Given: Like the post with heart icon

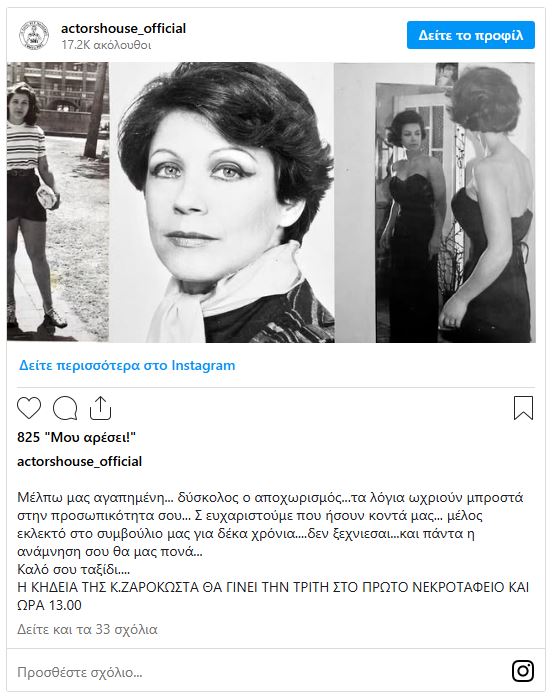Looking at the screenshot, I should tap(29, 408).
